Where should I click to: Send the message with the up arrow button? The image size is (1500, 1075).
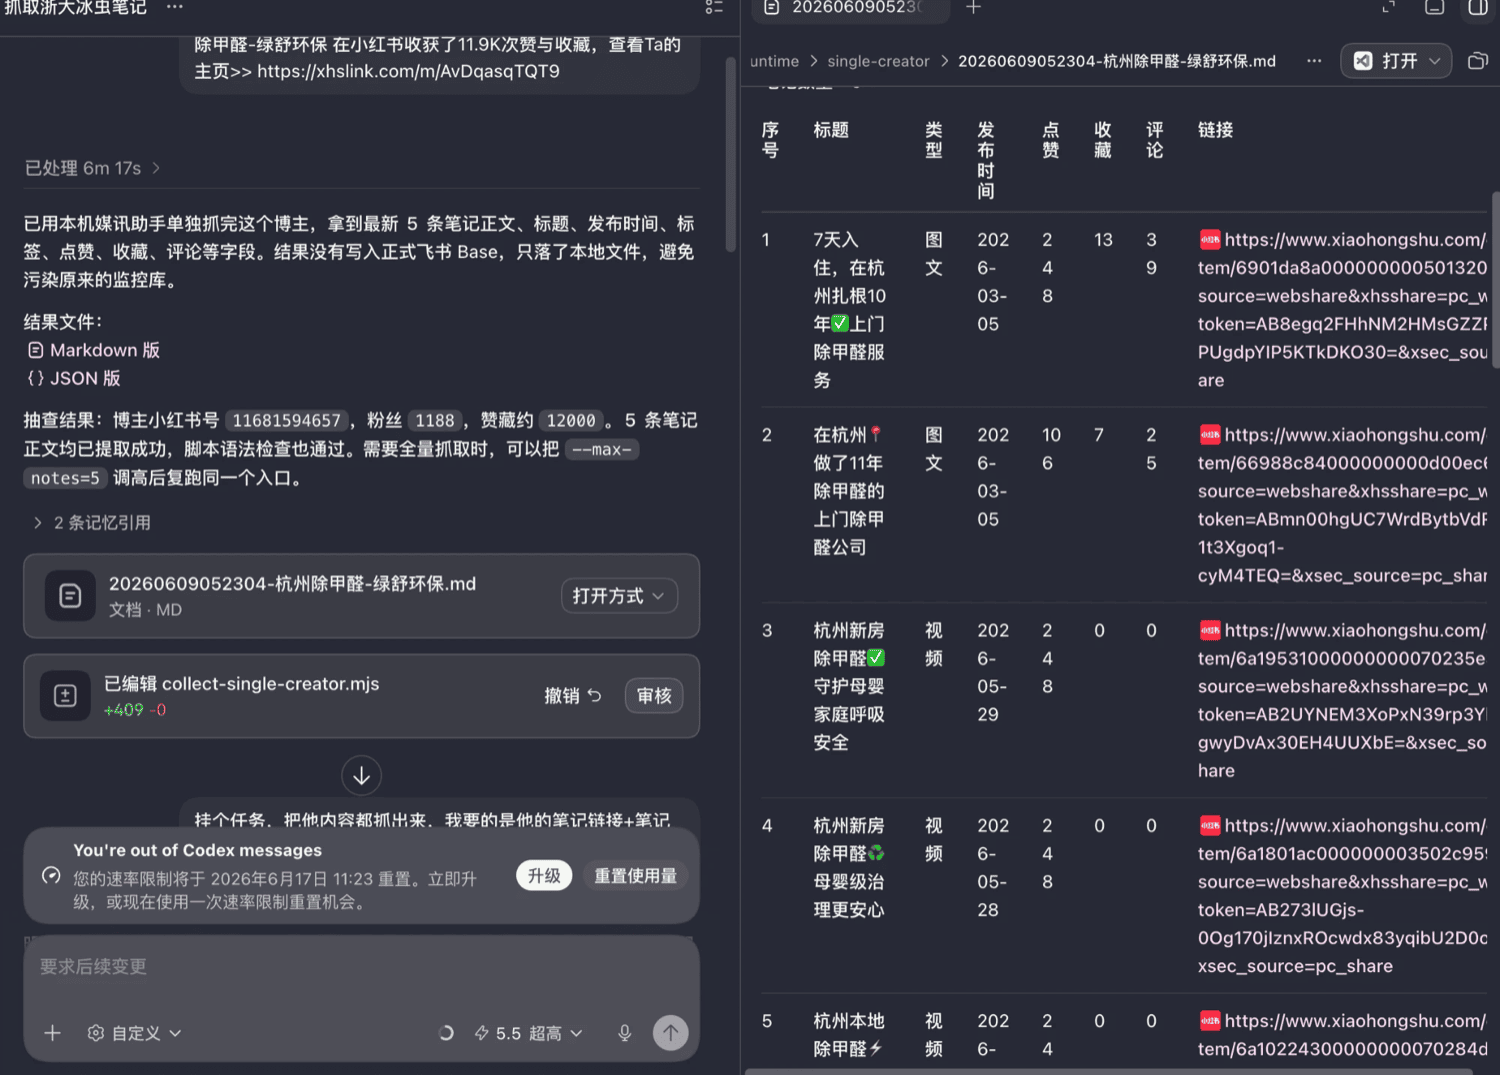point(670,1033)
